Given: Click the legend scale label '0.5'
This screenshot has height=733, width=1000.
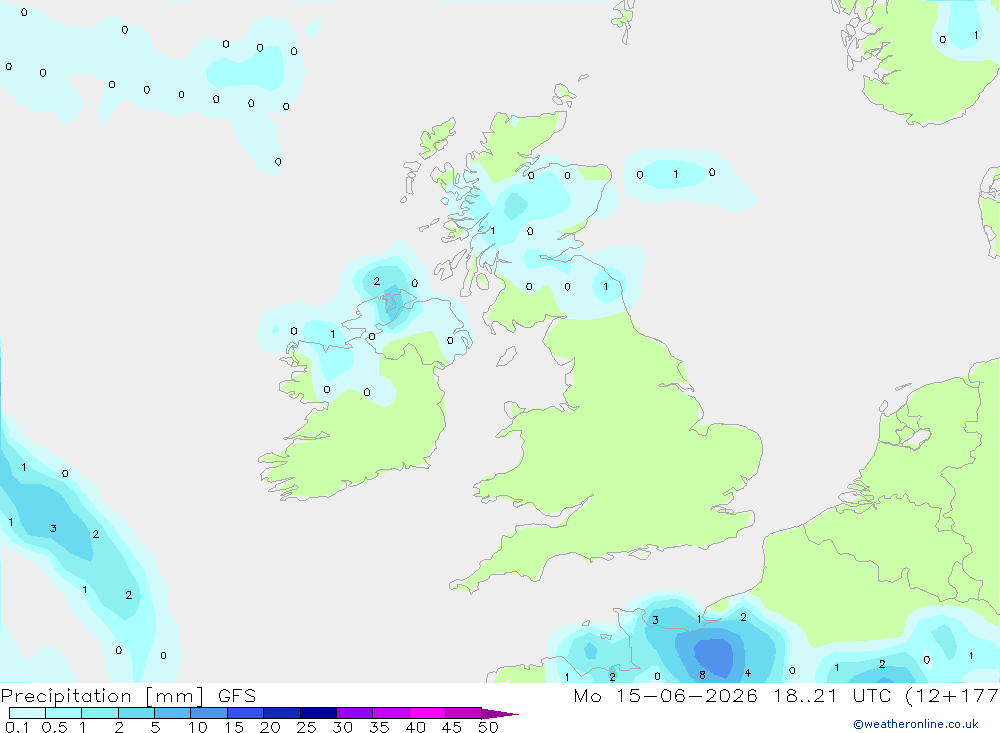Looking at the screenshot, I should pos(54,727).
